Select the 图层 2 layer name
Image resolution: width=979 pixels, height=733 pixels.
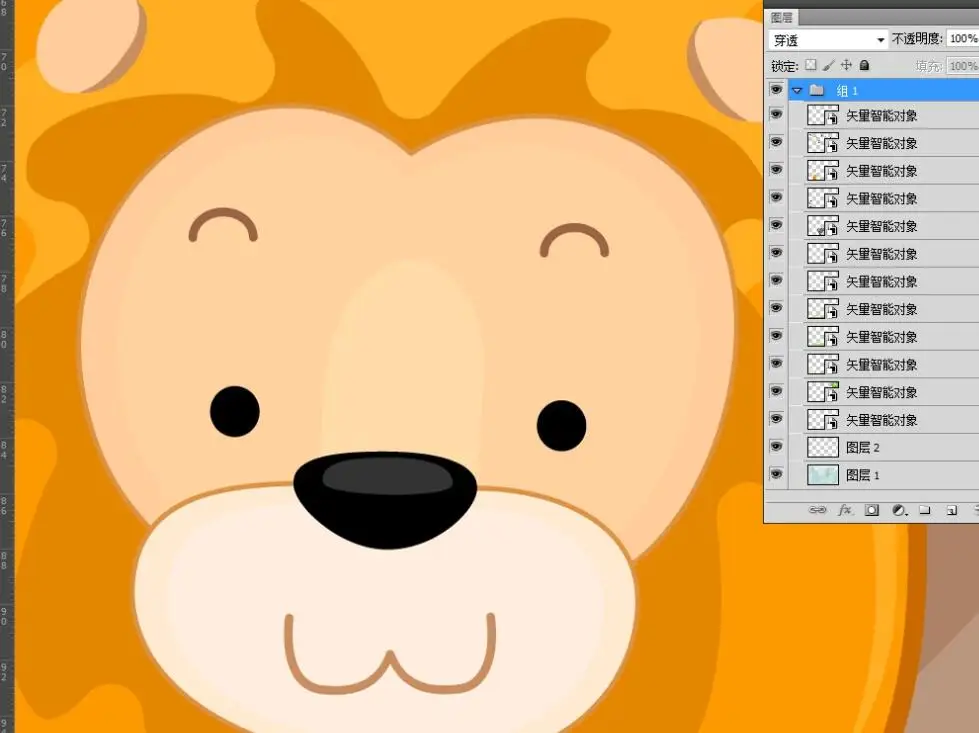click(863, 447)
